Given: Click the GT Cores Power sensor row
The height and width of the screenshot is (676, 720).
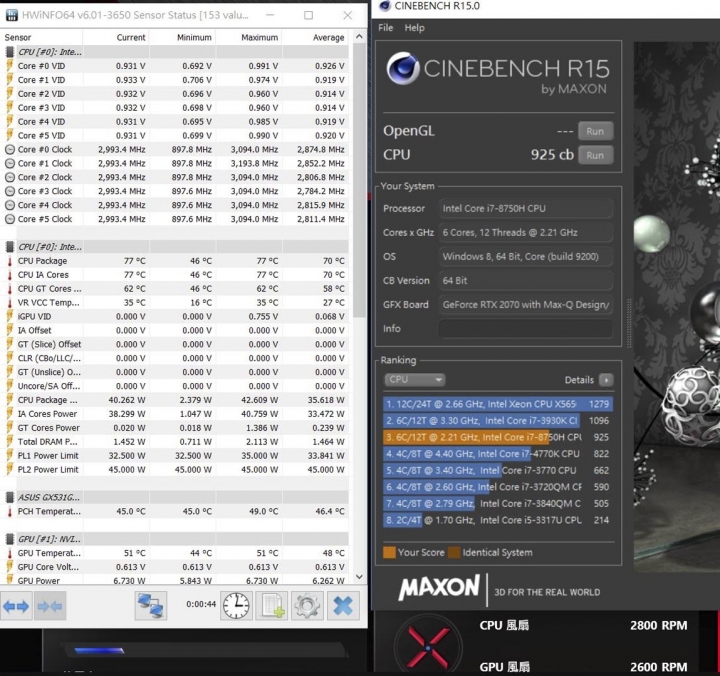Looking at the screenshot, I should [x=174, y=428].
